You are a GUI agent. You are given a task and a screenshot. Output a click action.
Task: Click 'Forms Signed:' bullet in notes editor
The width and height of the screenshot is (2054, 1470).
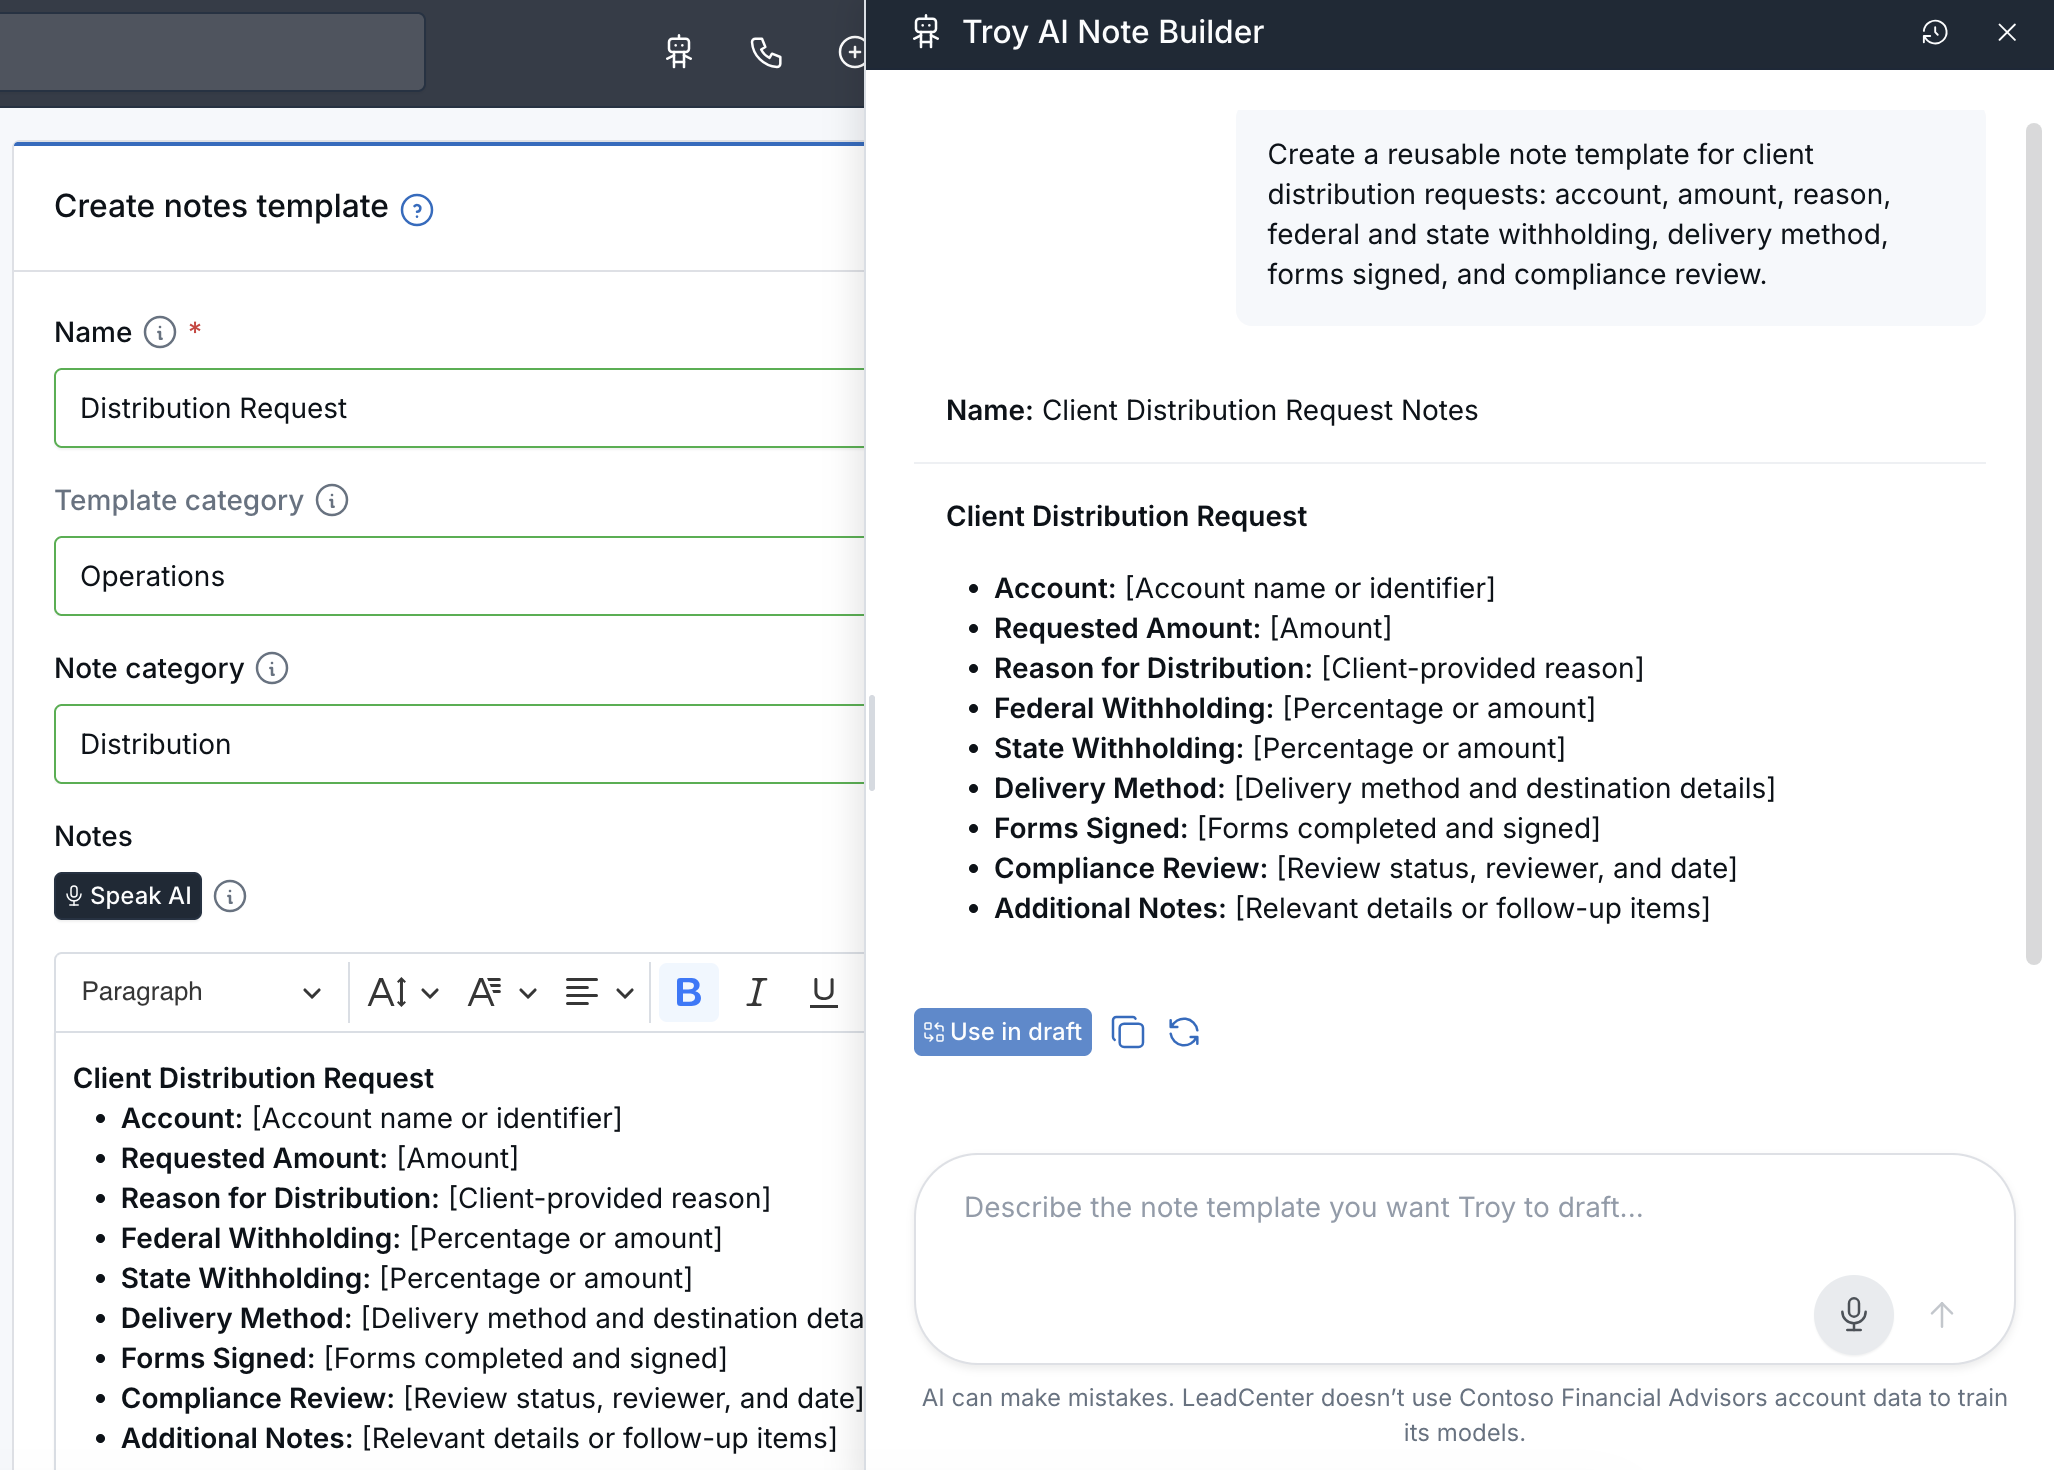coord(423,1358)
